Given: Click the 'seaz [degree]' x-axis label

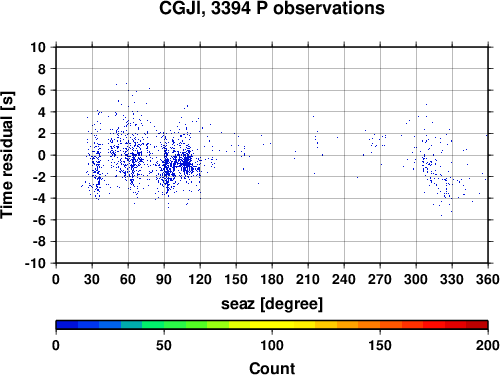Looking at the screenshot, I should pyautogui.click(x=272, y=304).
